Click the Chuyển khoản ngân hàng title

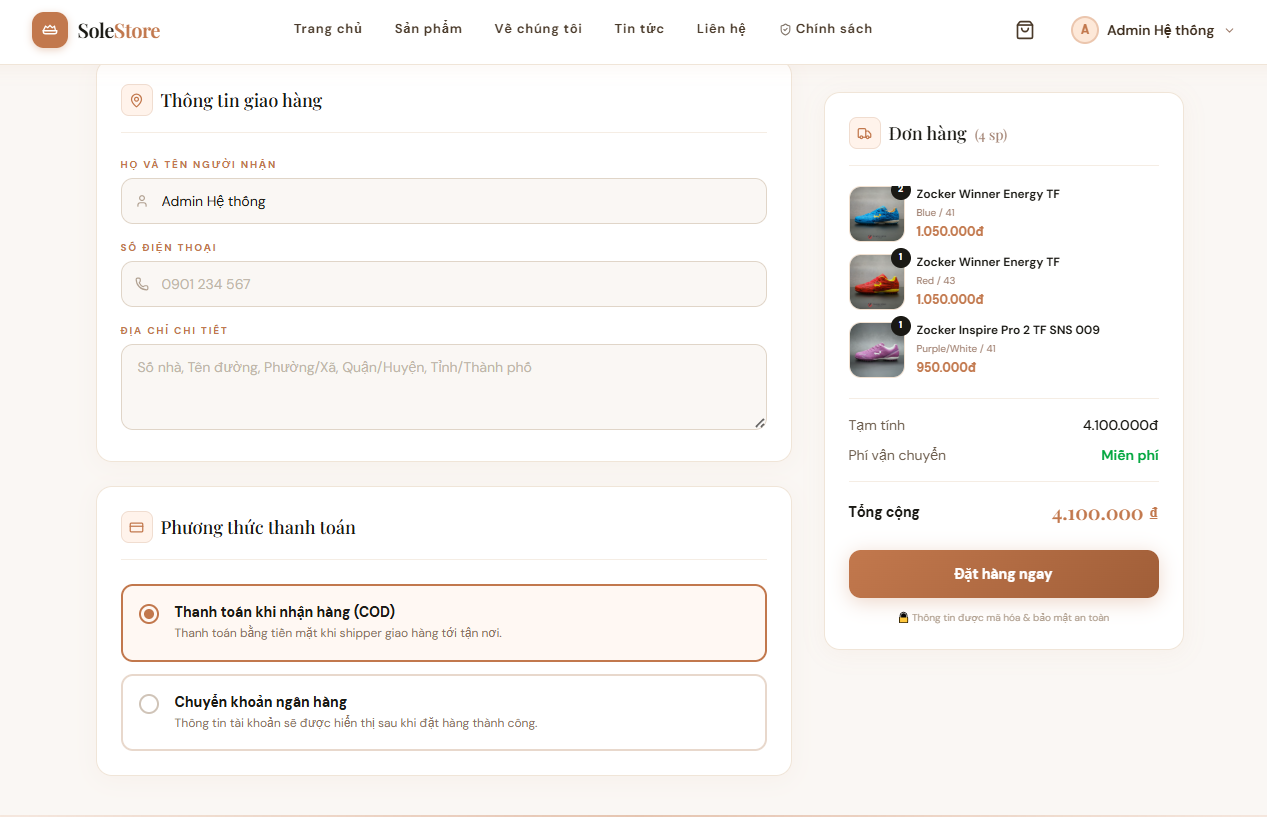pos(261,702)
